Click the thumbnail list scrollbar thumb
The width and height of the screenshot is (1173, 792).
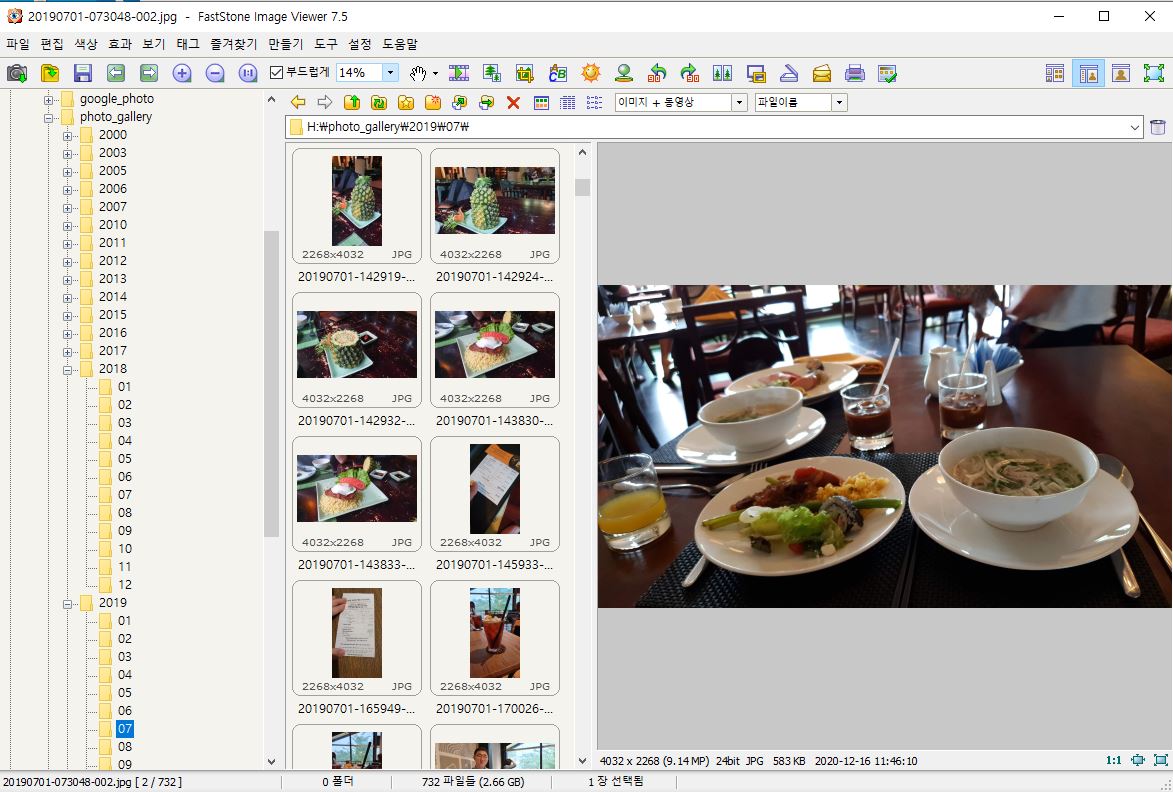(582, 187)
